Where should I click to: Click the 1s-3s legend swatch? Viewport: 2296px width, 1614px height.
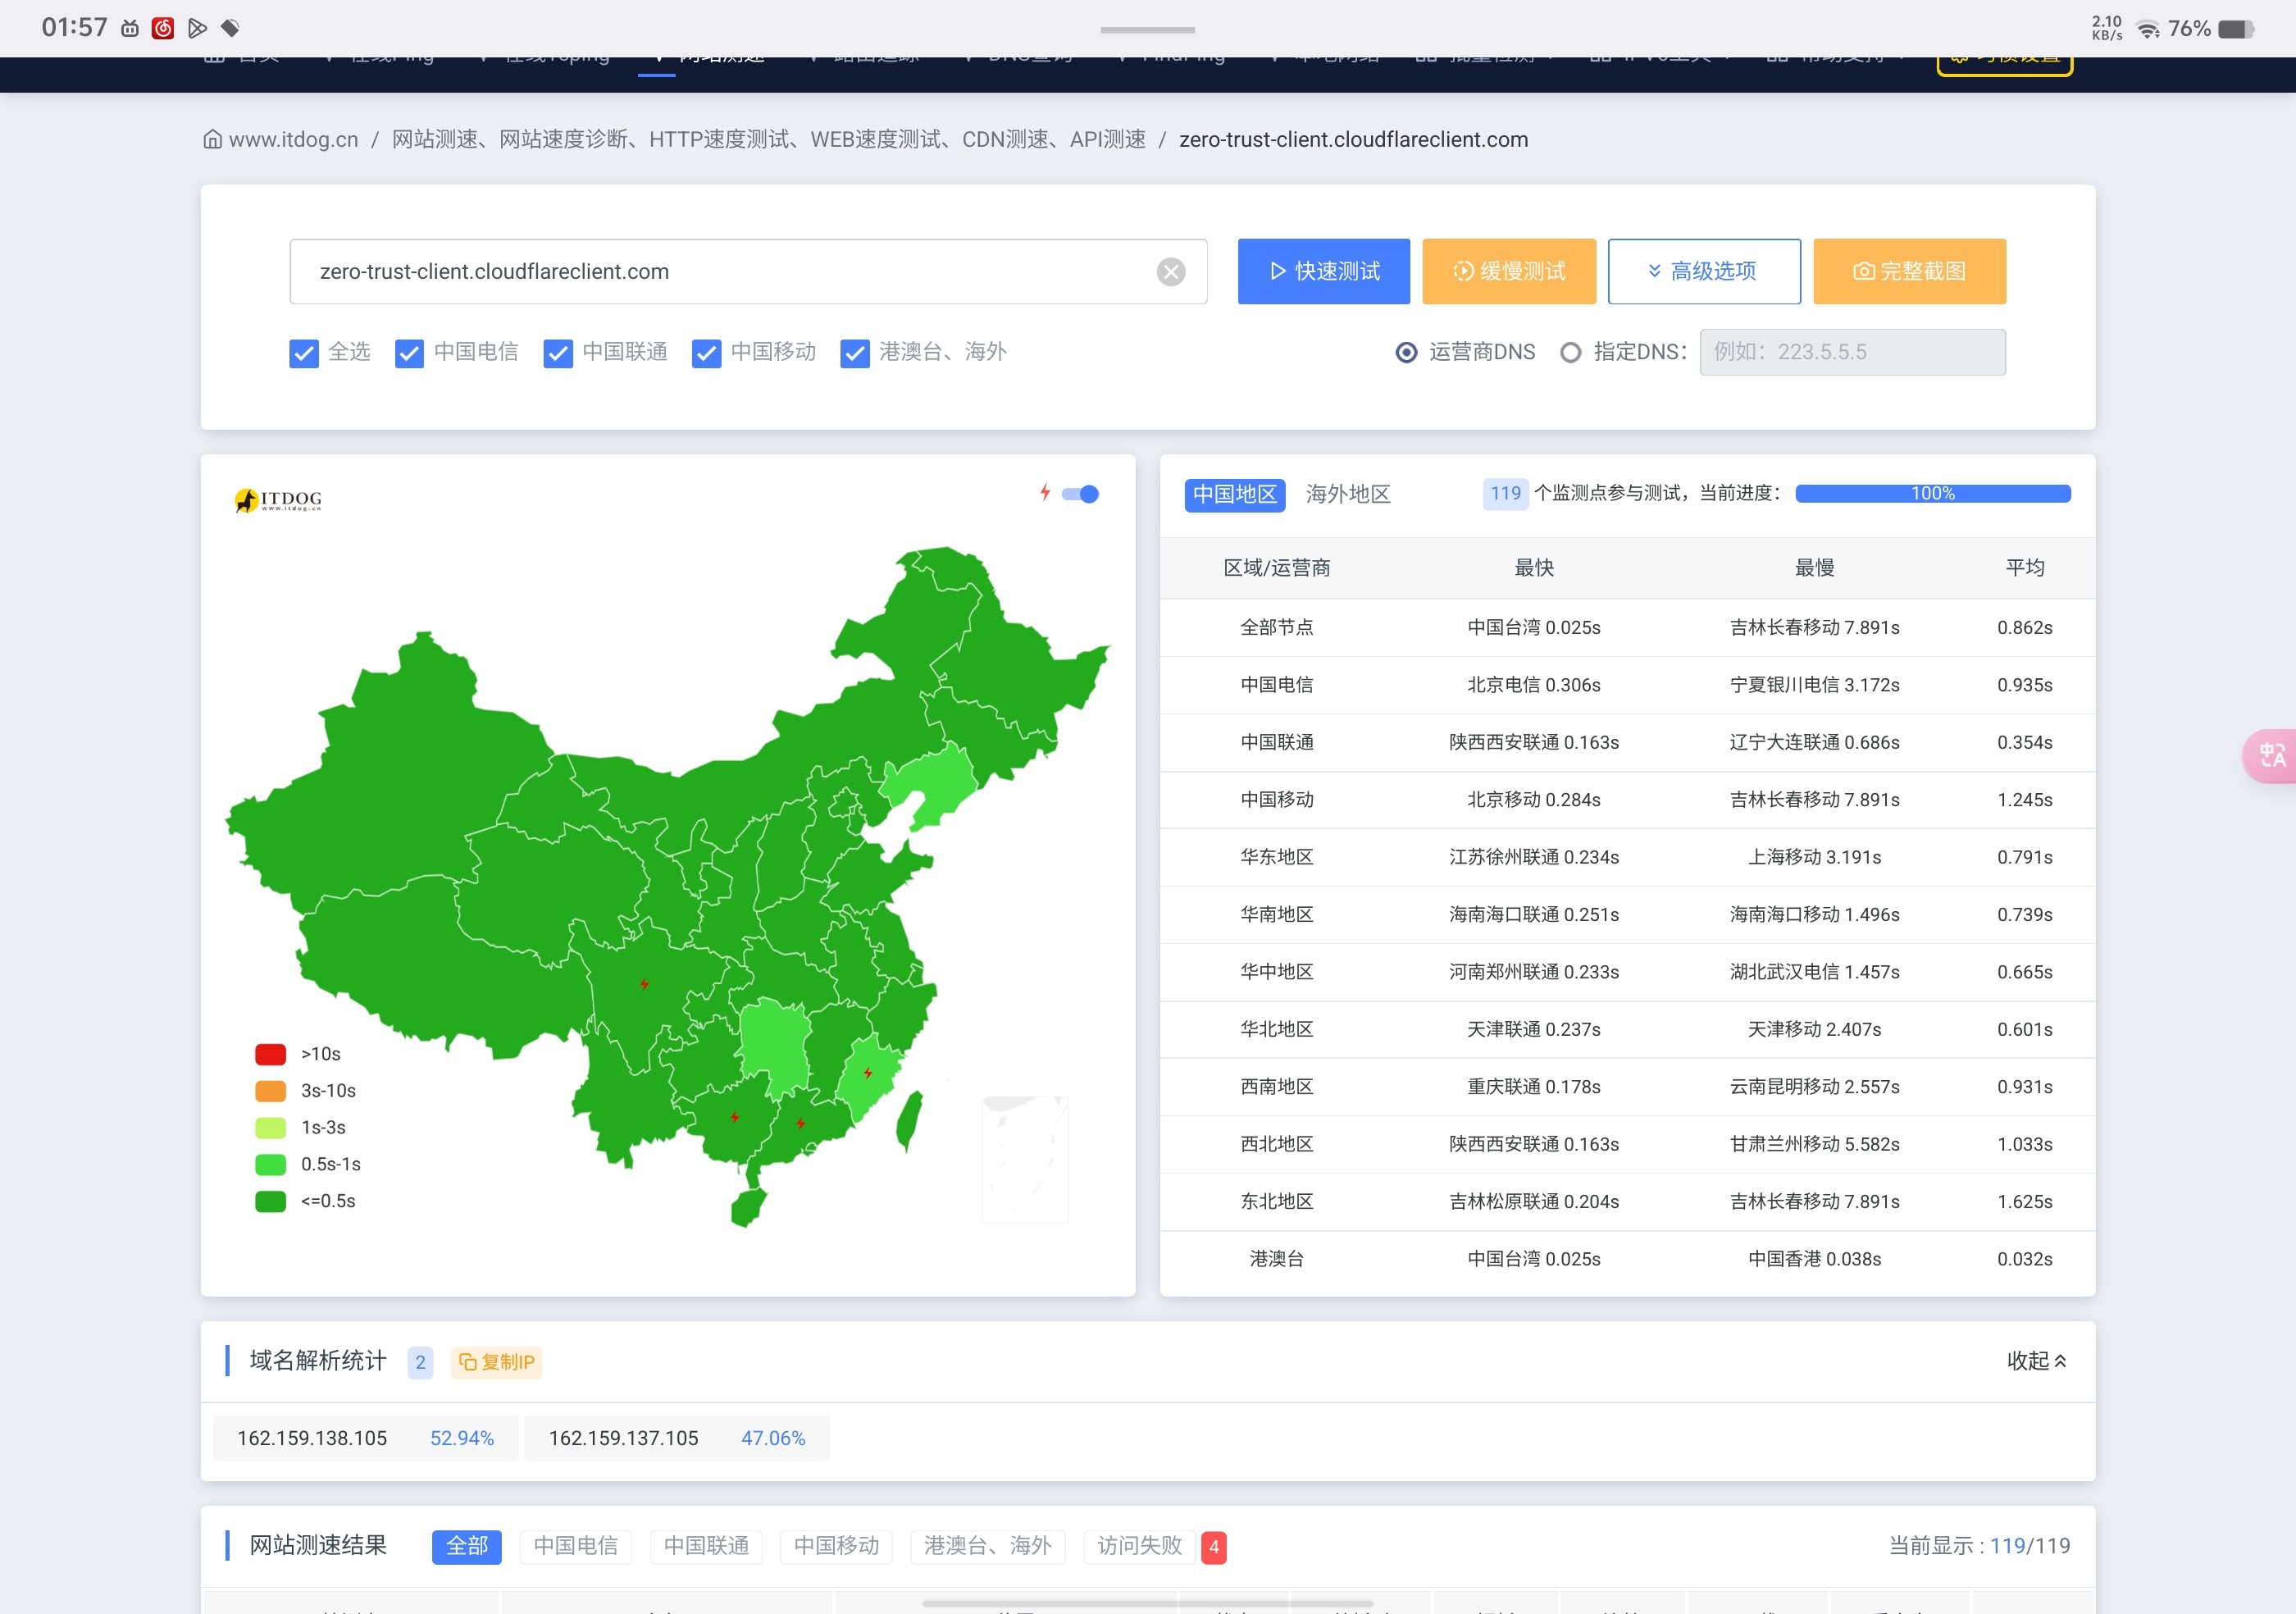[x=270, y=1128]
